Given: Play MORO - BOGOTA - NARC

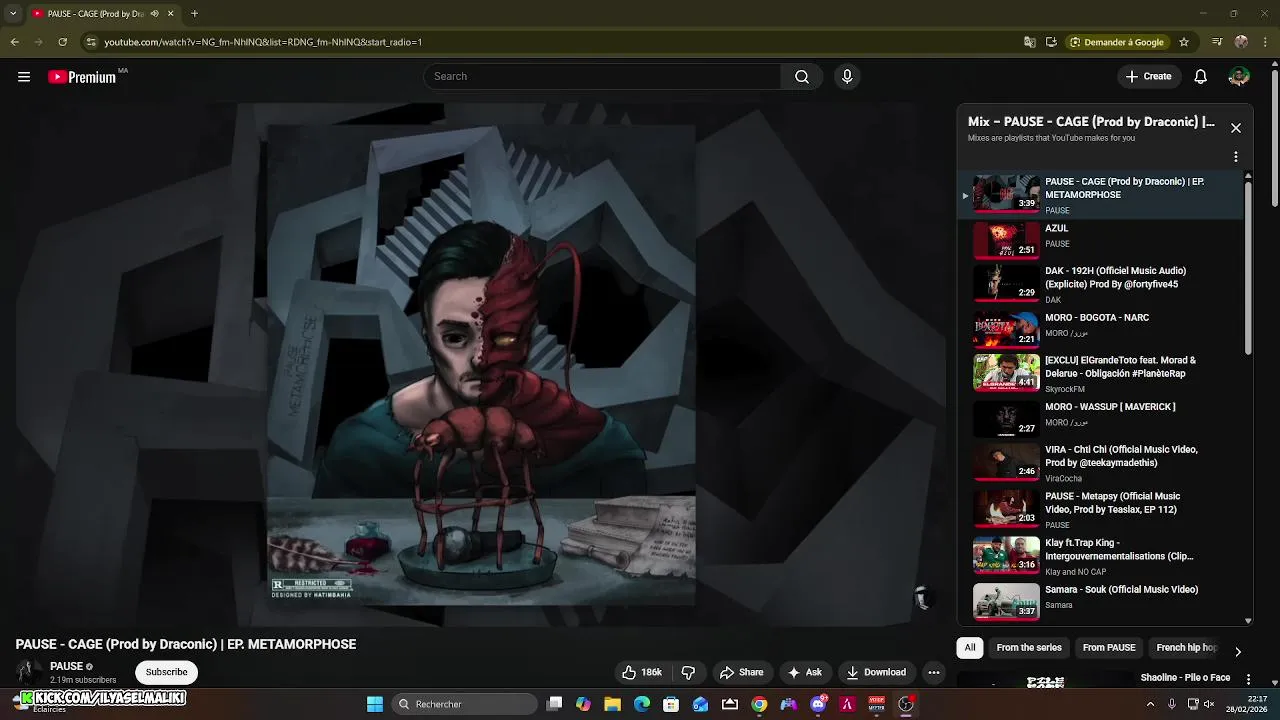Looking at the screenshot, I should pyautogui.click(x=1100, y=329).
